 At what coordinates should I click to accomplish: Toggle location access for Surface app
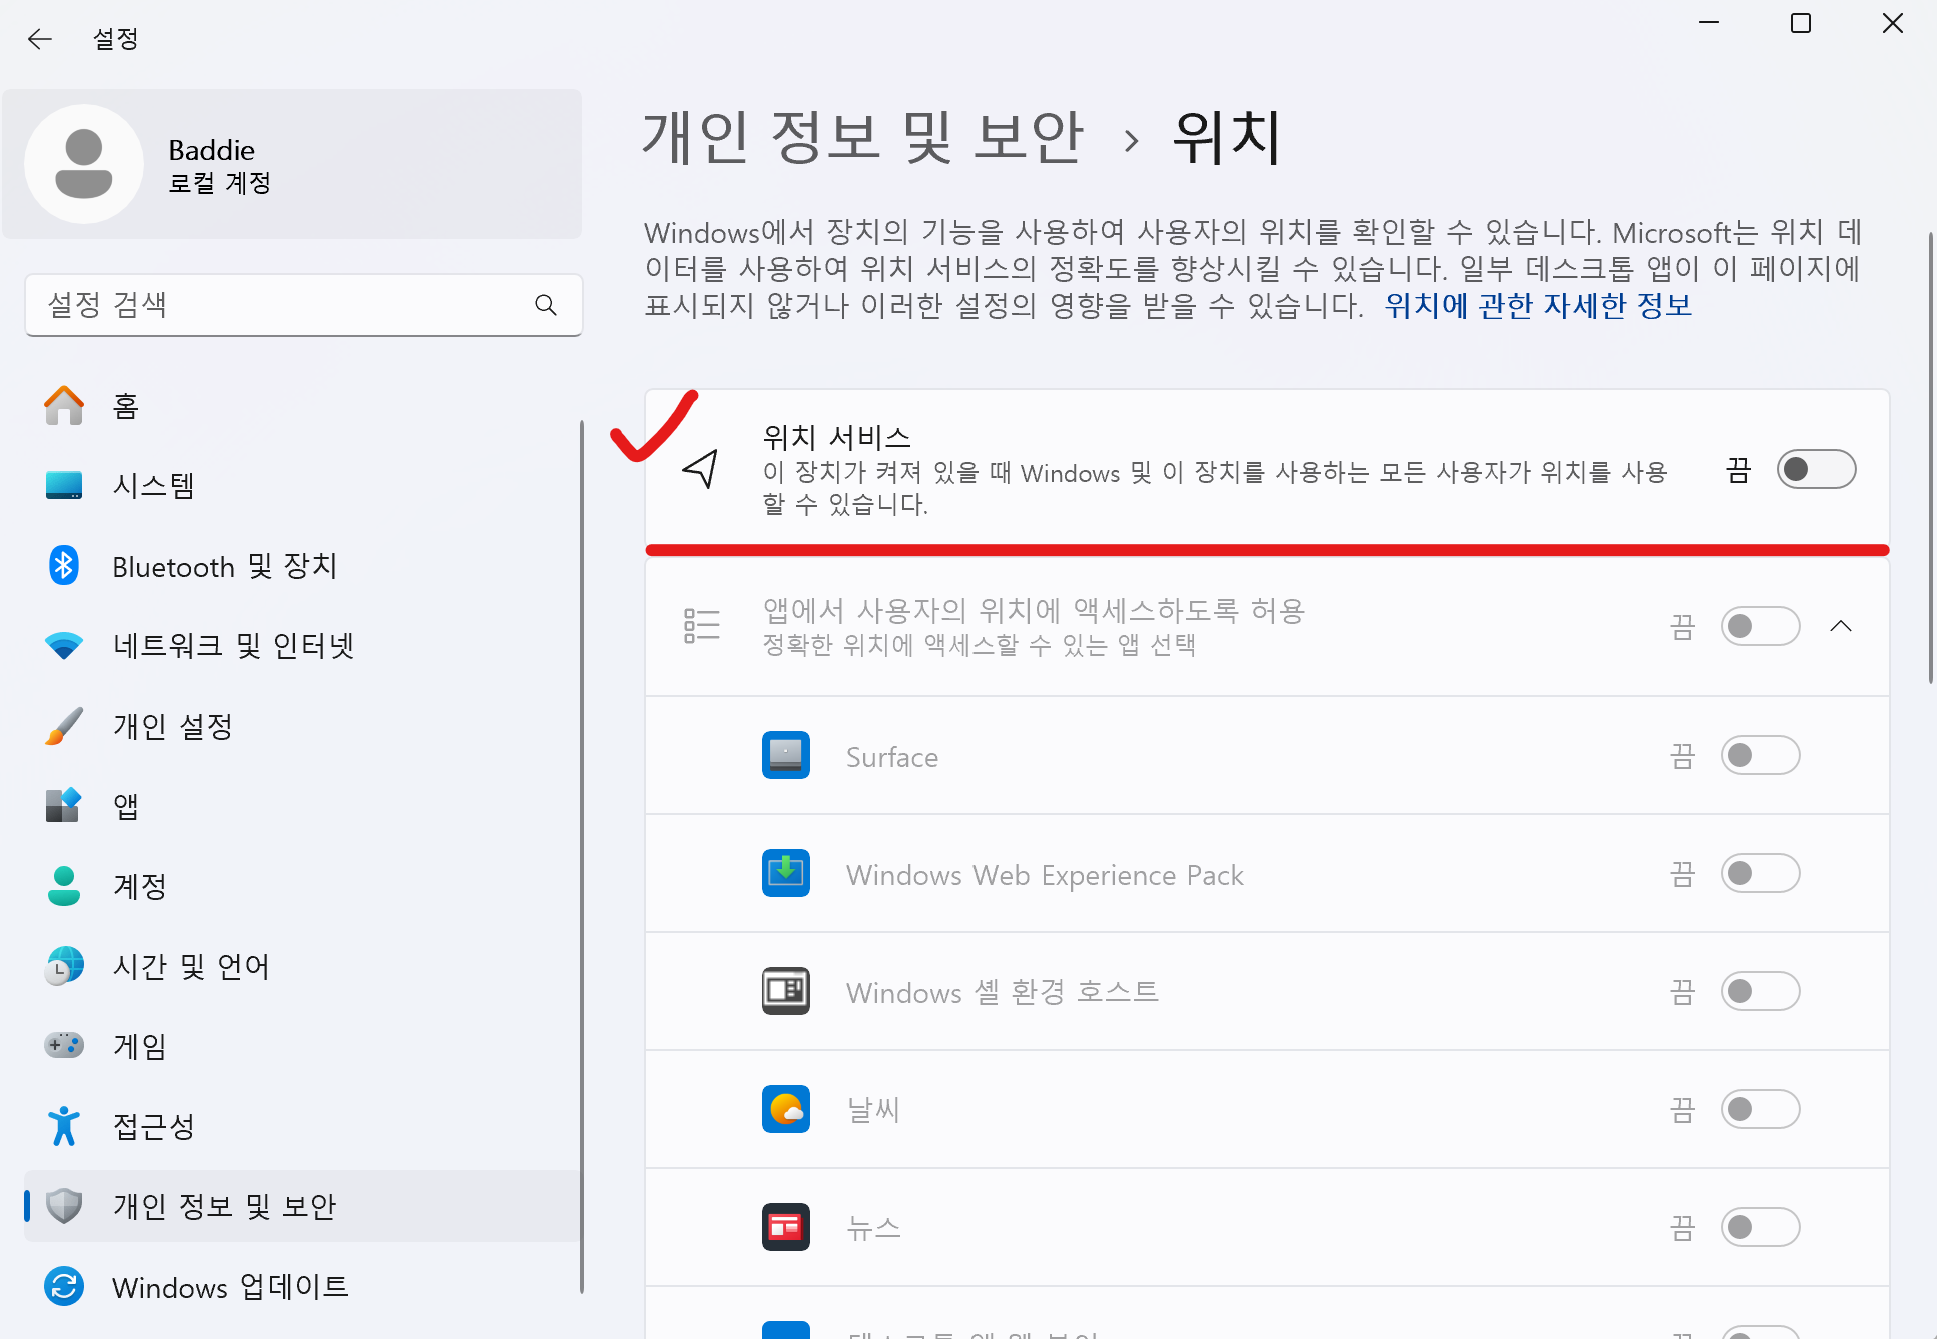coord(1759,756)
